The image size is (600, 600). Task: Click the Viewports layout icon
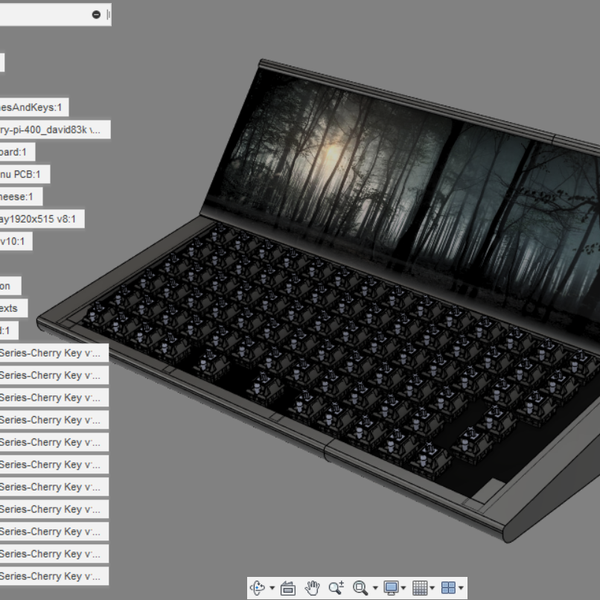pyautogui.click(x=448, y=588)
